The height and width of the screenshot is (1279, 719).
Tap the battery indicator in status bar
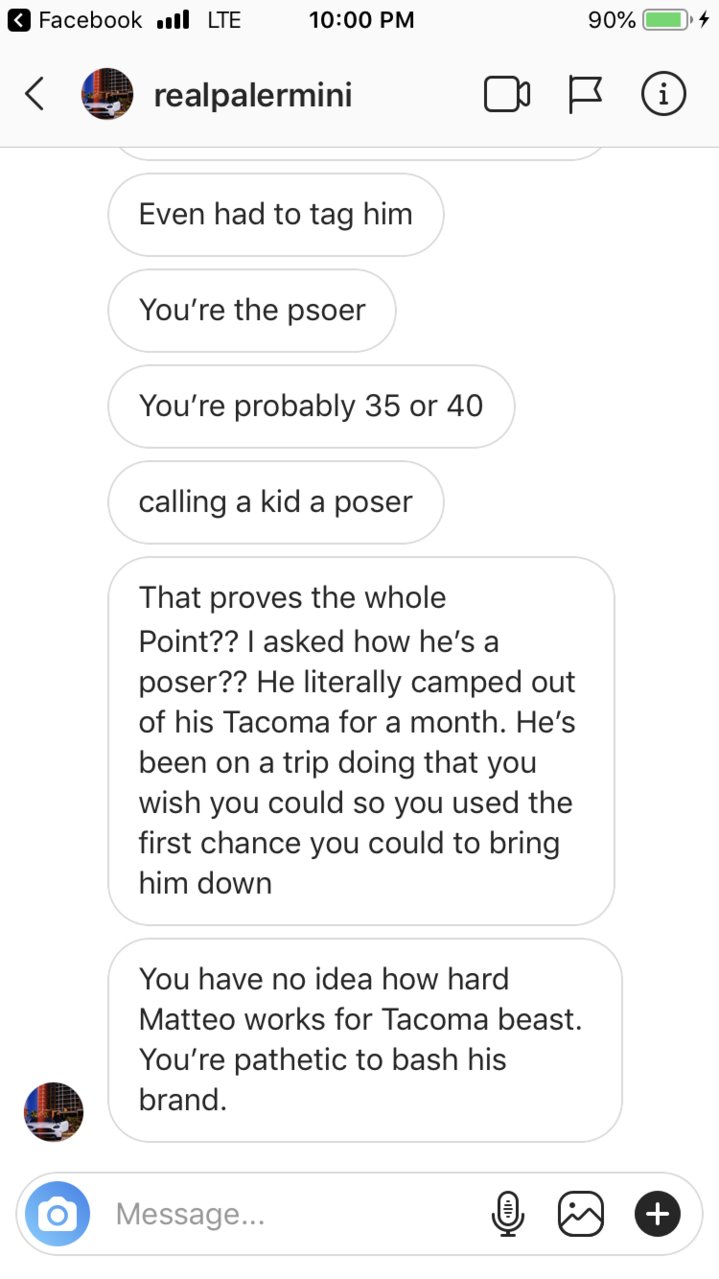point(667,20)
